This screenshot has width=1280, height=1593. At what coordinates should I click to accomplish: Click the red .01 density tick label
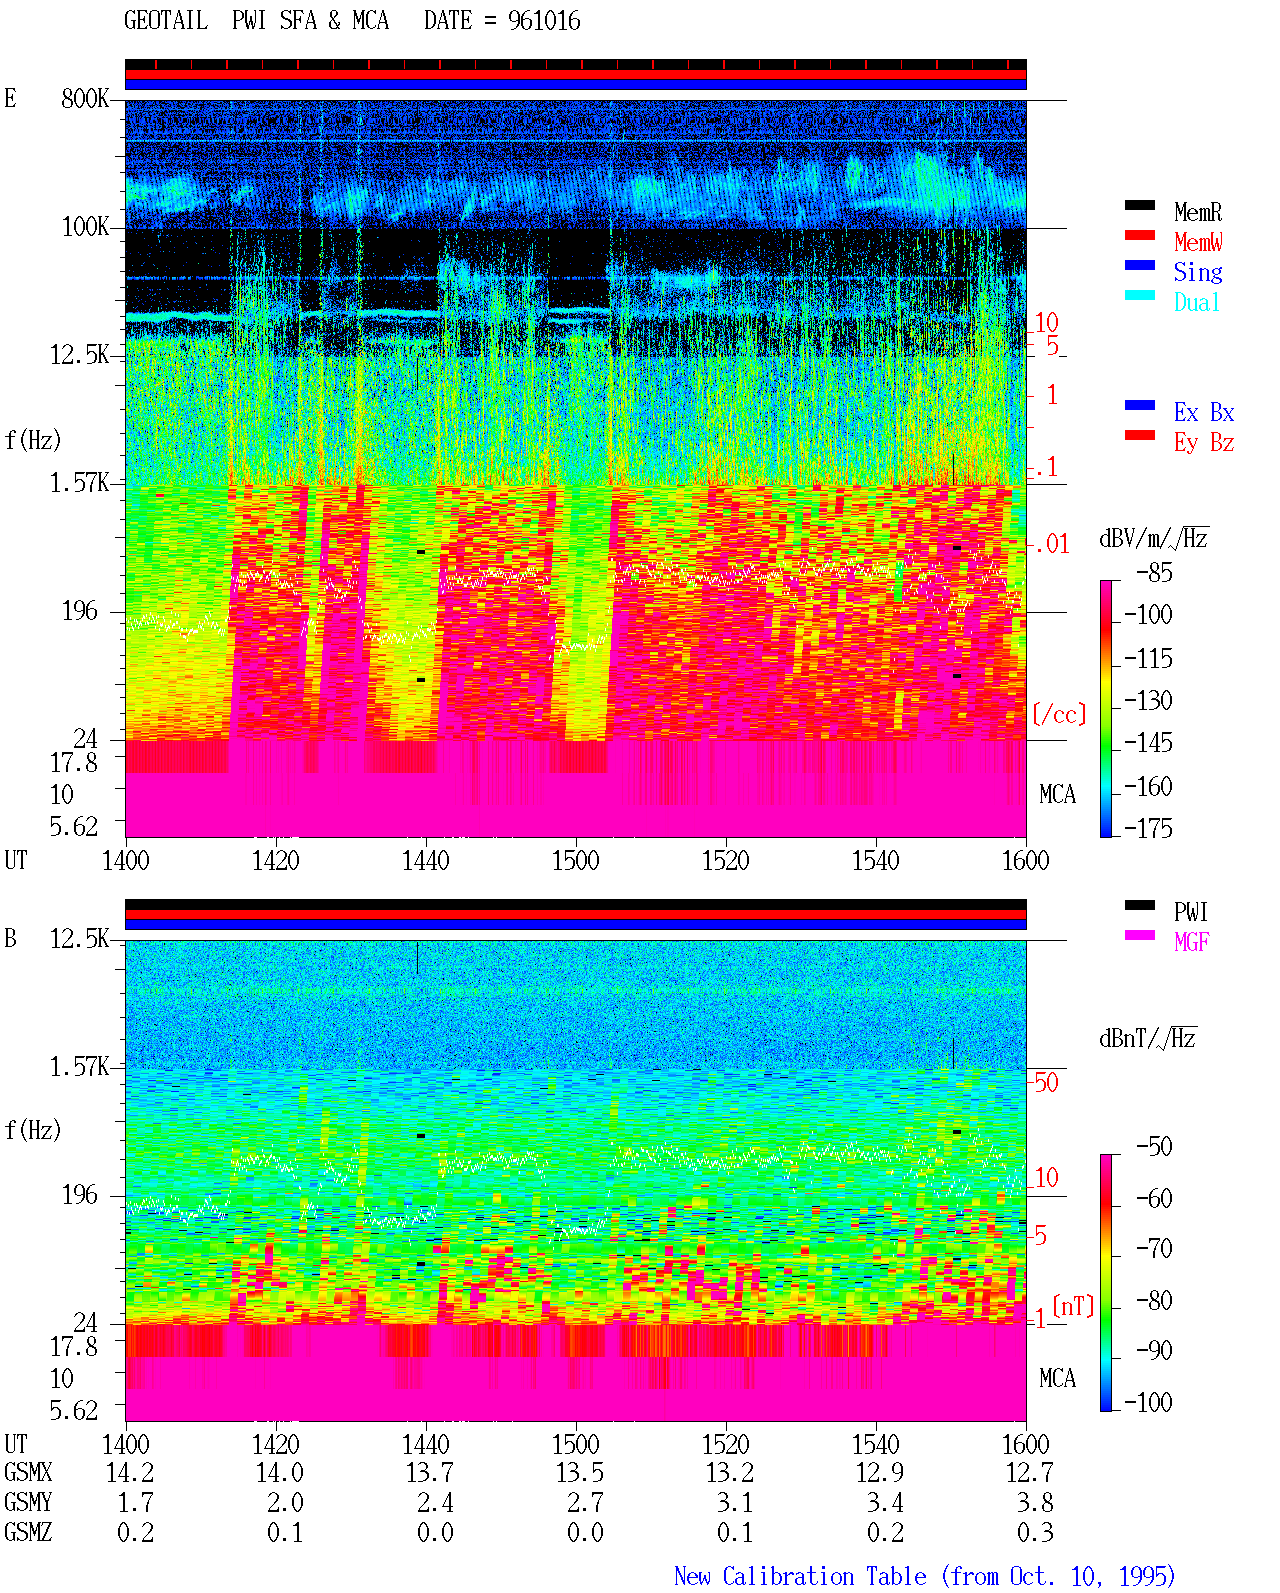coord(1051,545)
